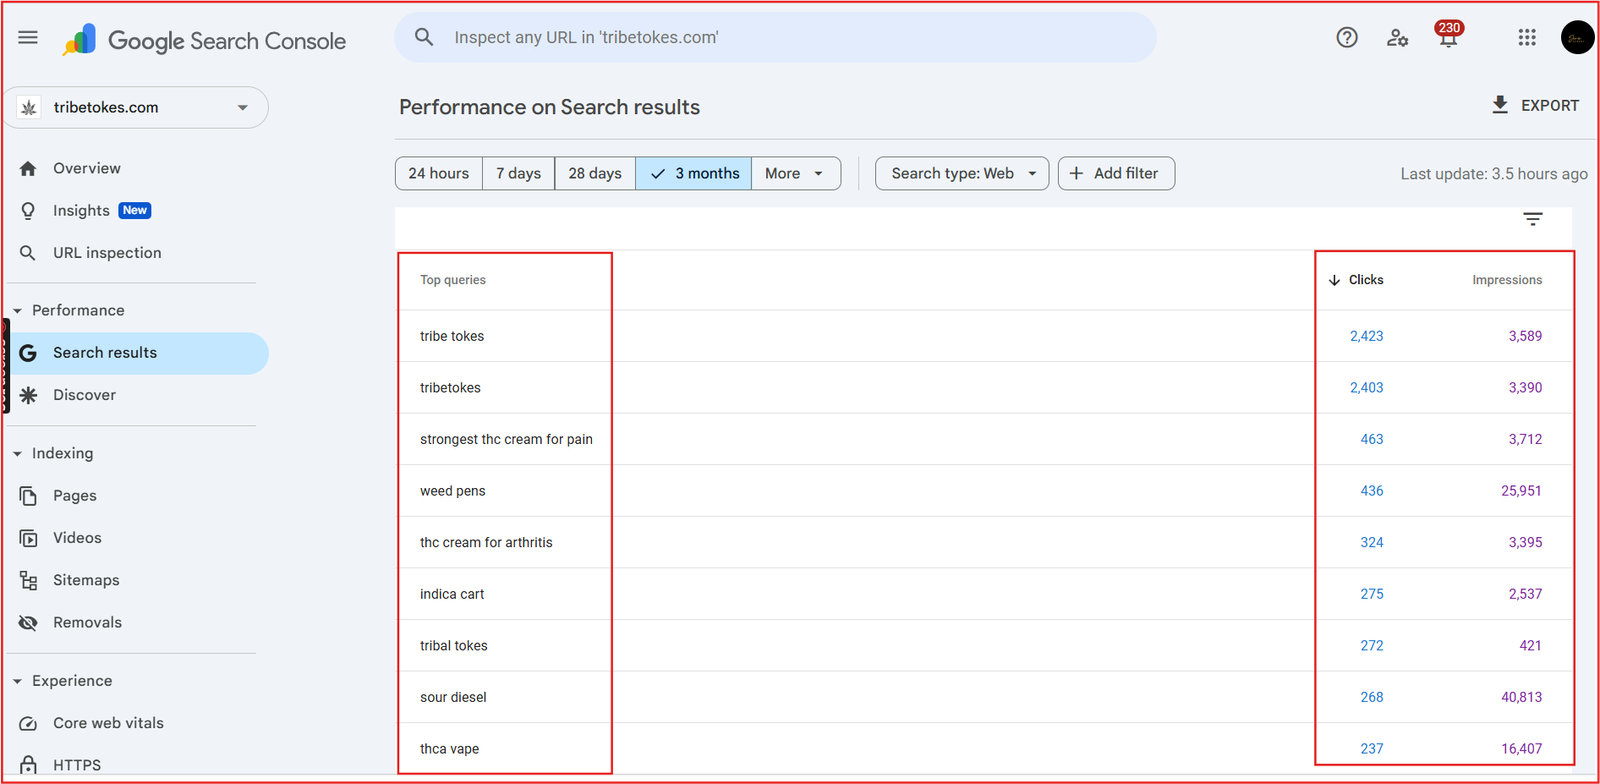Open the table filter rows icon
The image size is (1600, 784).
pos(1533,219)
